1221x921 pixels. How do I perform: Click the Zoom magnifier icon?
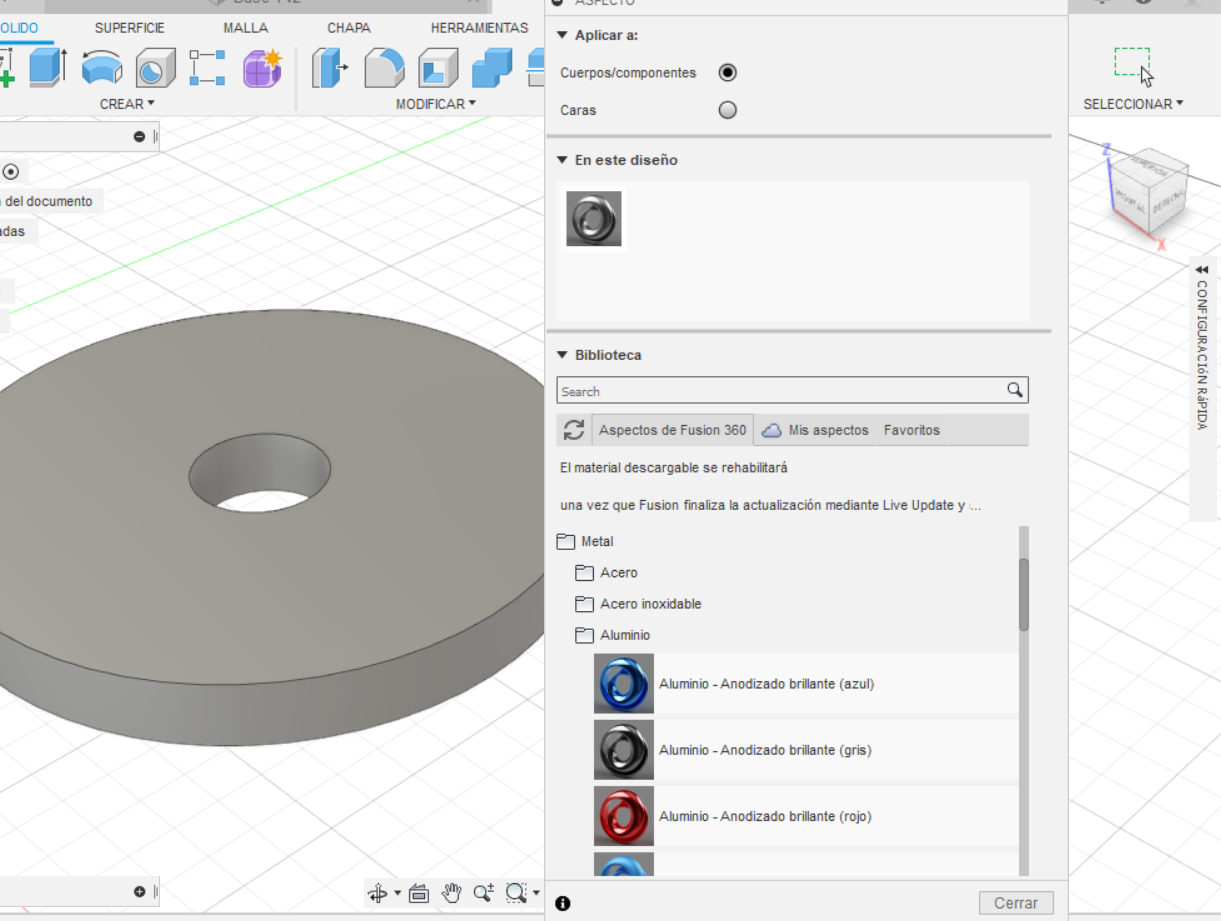484,893
